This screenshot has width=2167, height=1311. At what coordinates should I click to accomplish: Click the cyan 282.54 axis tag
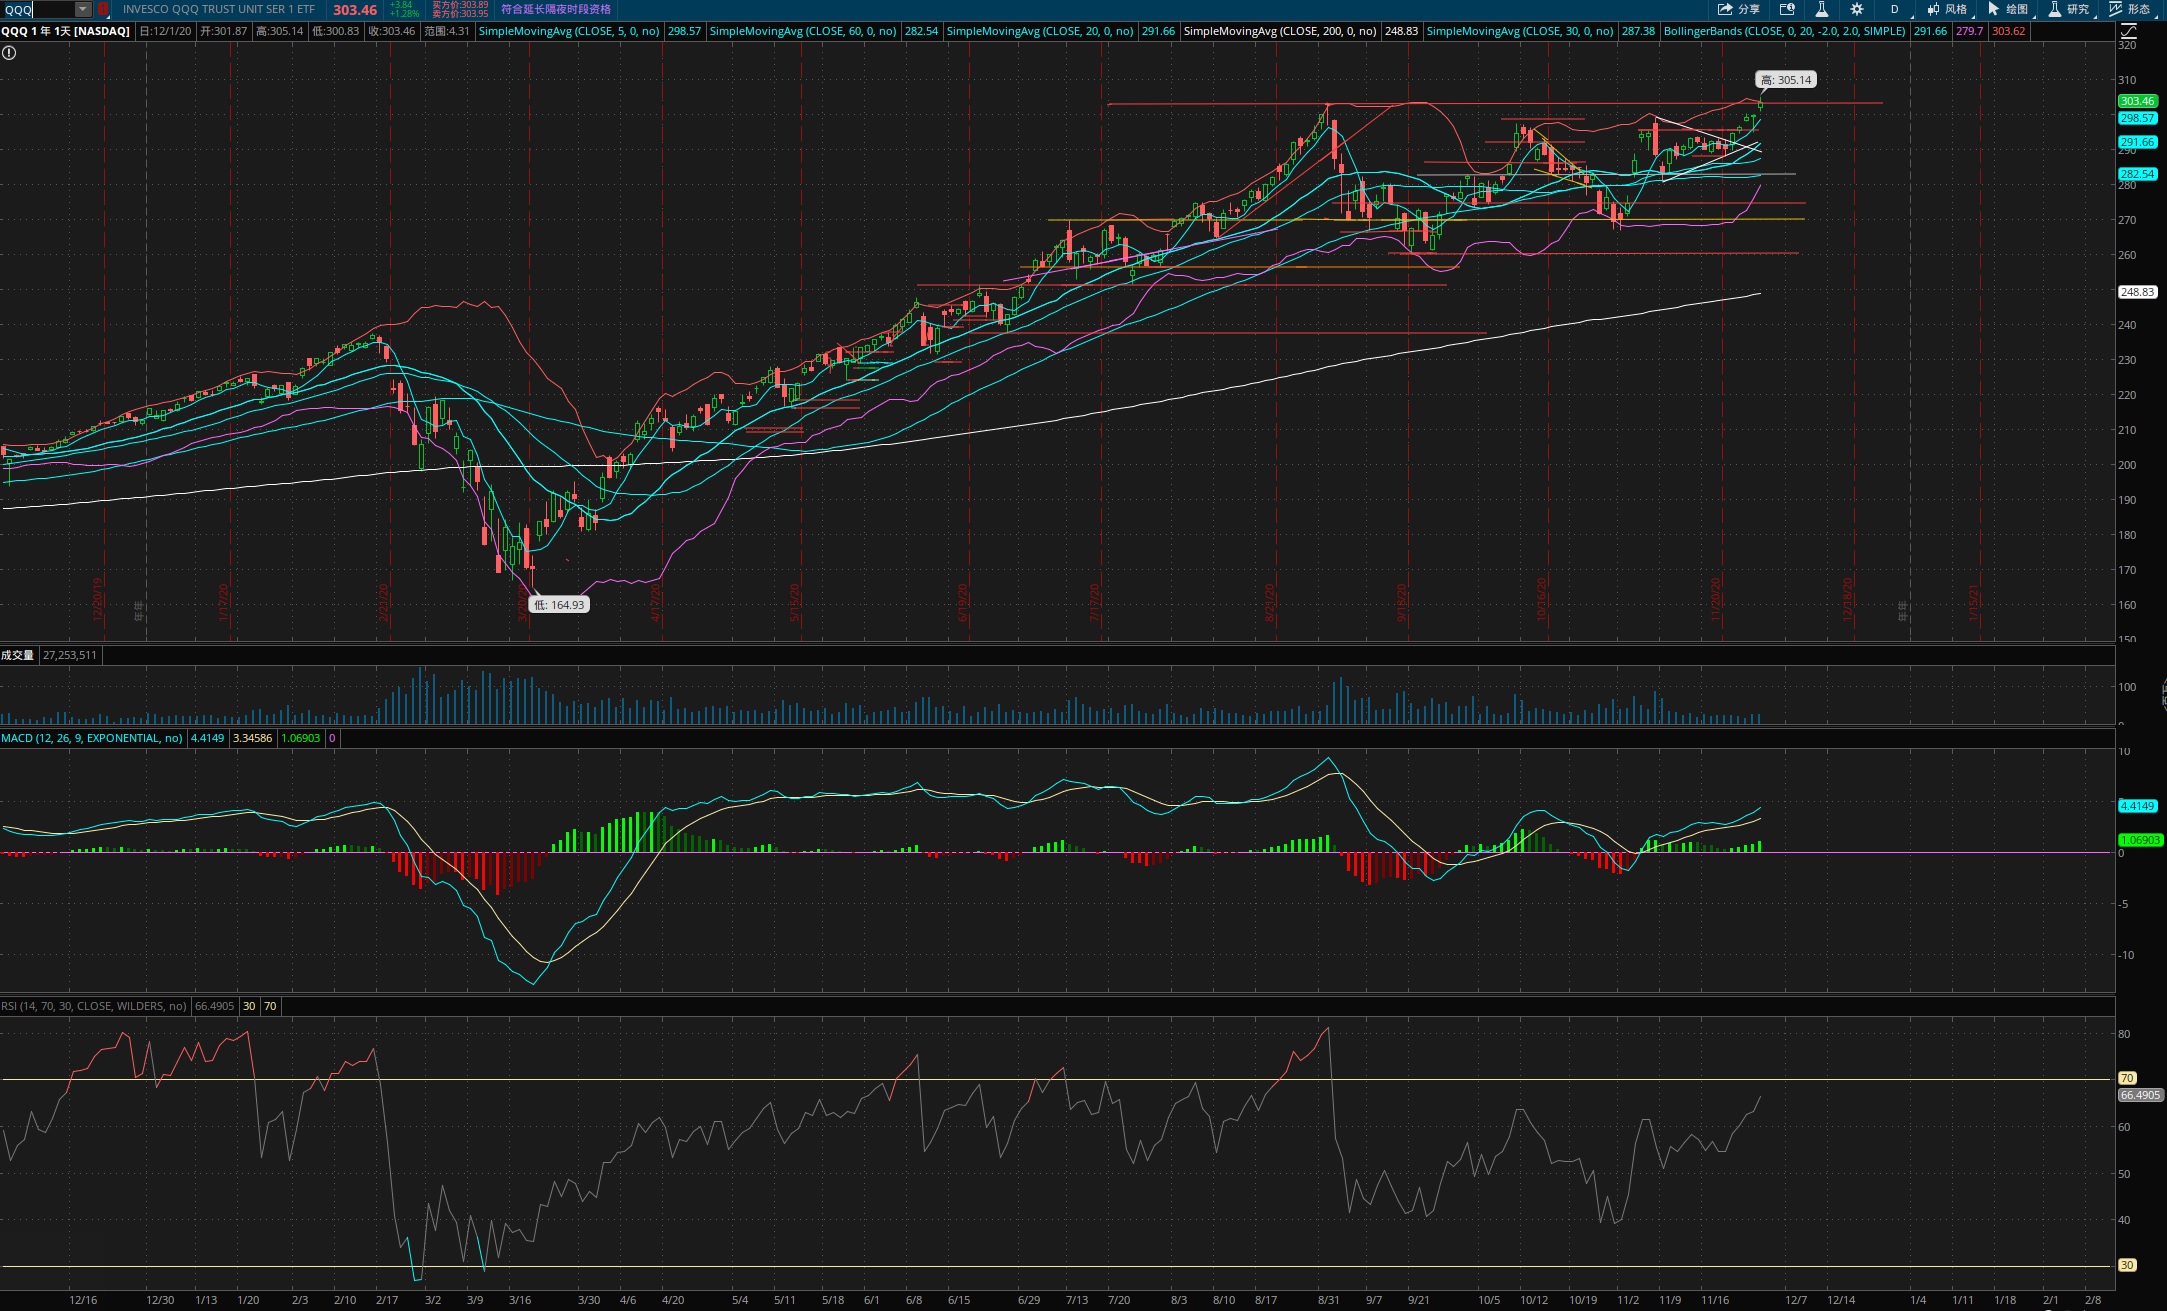click(x=2137, y=174)
